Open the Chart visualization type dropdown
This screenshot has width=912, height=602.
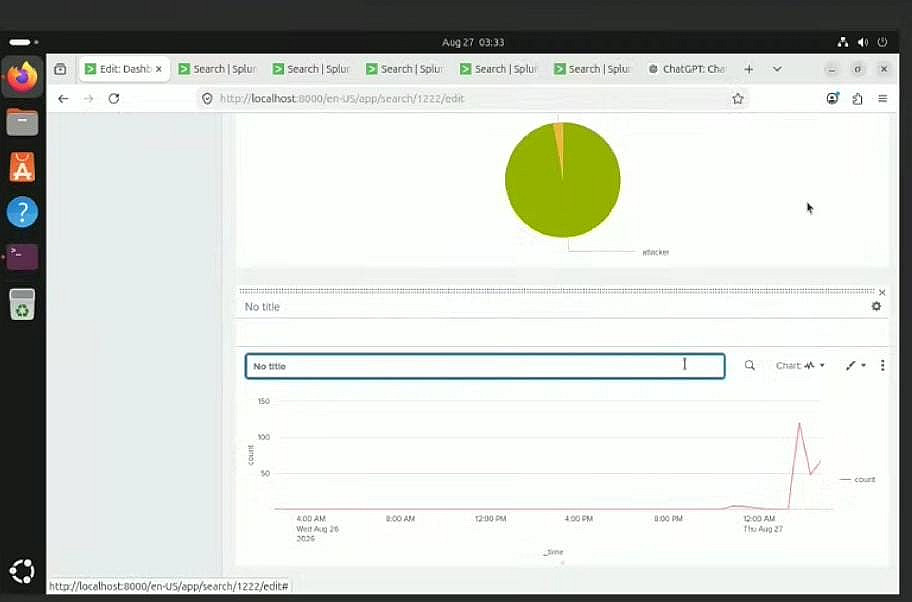[x=800, y=365]
